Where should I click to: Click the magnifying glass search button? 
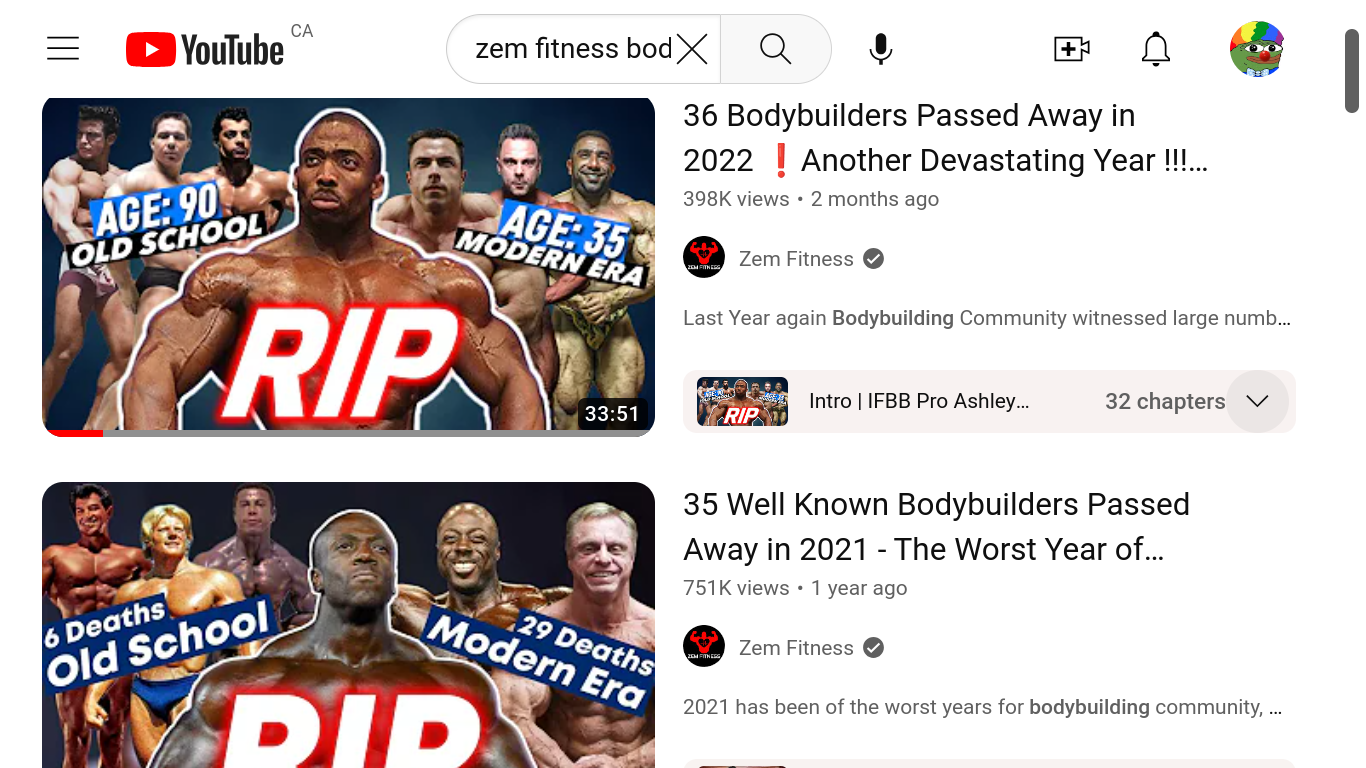click(775, 48)
